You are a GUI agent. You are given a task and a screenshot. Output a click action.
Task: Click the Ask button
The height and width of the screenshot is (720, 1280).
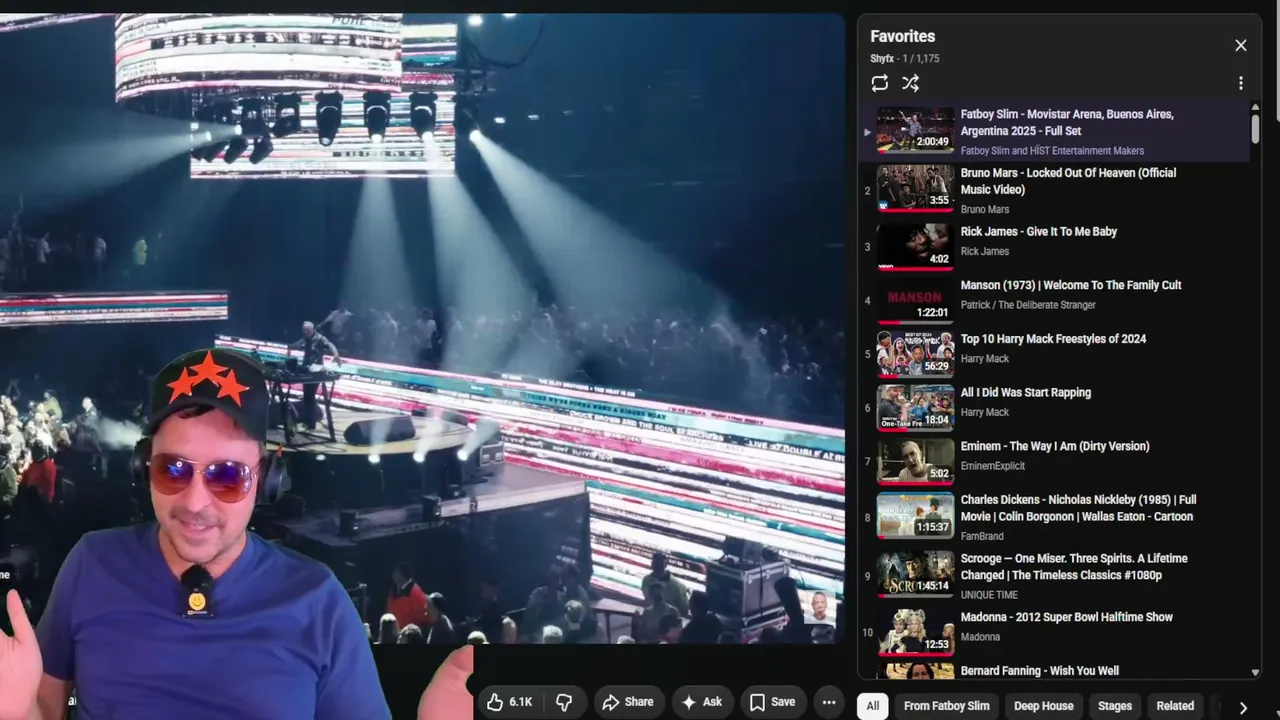click(x=702, y=702)
